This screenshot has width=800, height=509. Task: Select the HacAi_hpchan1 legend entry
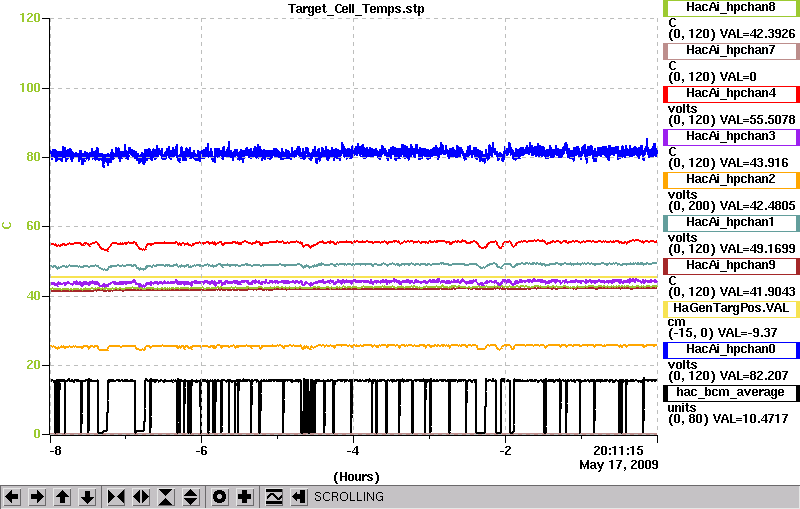coord(731,223)
